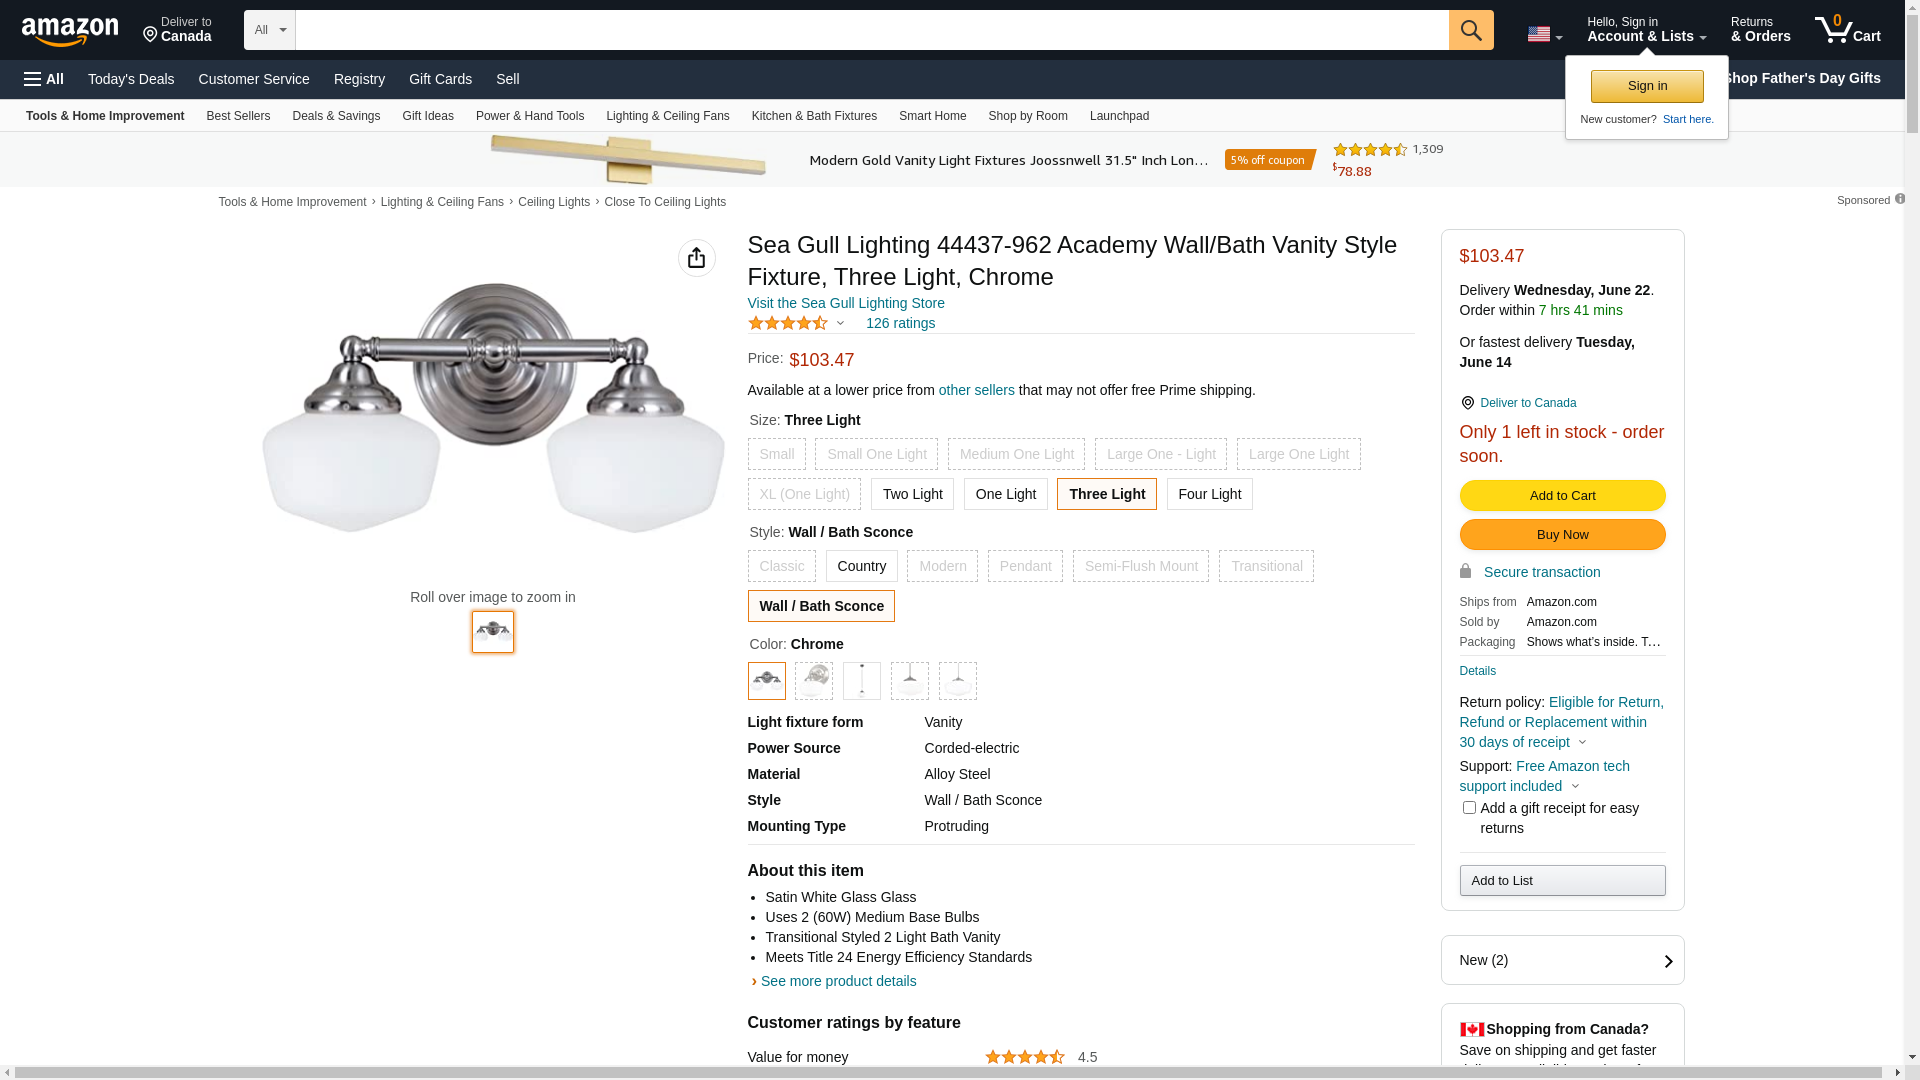Open Today's Deals in navigation bar

(131, 79)
